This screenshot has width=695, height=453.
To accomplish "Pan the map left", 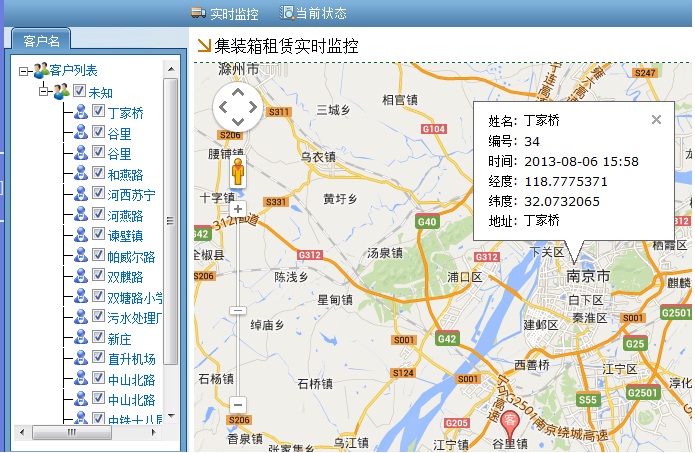I will 223,107.
